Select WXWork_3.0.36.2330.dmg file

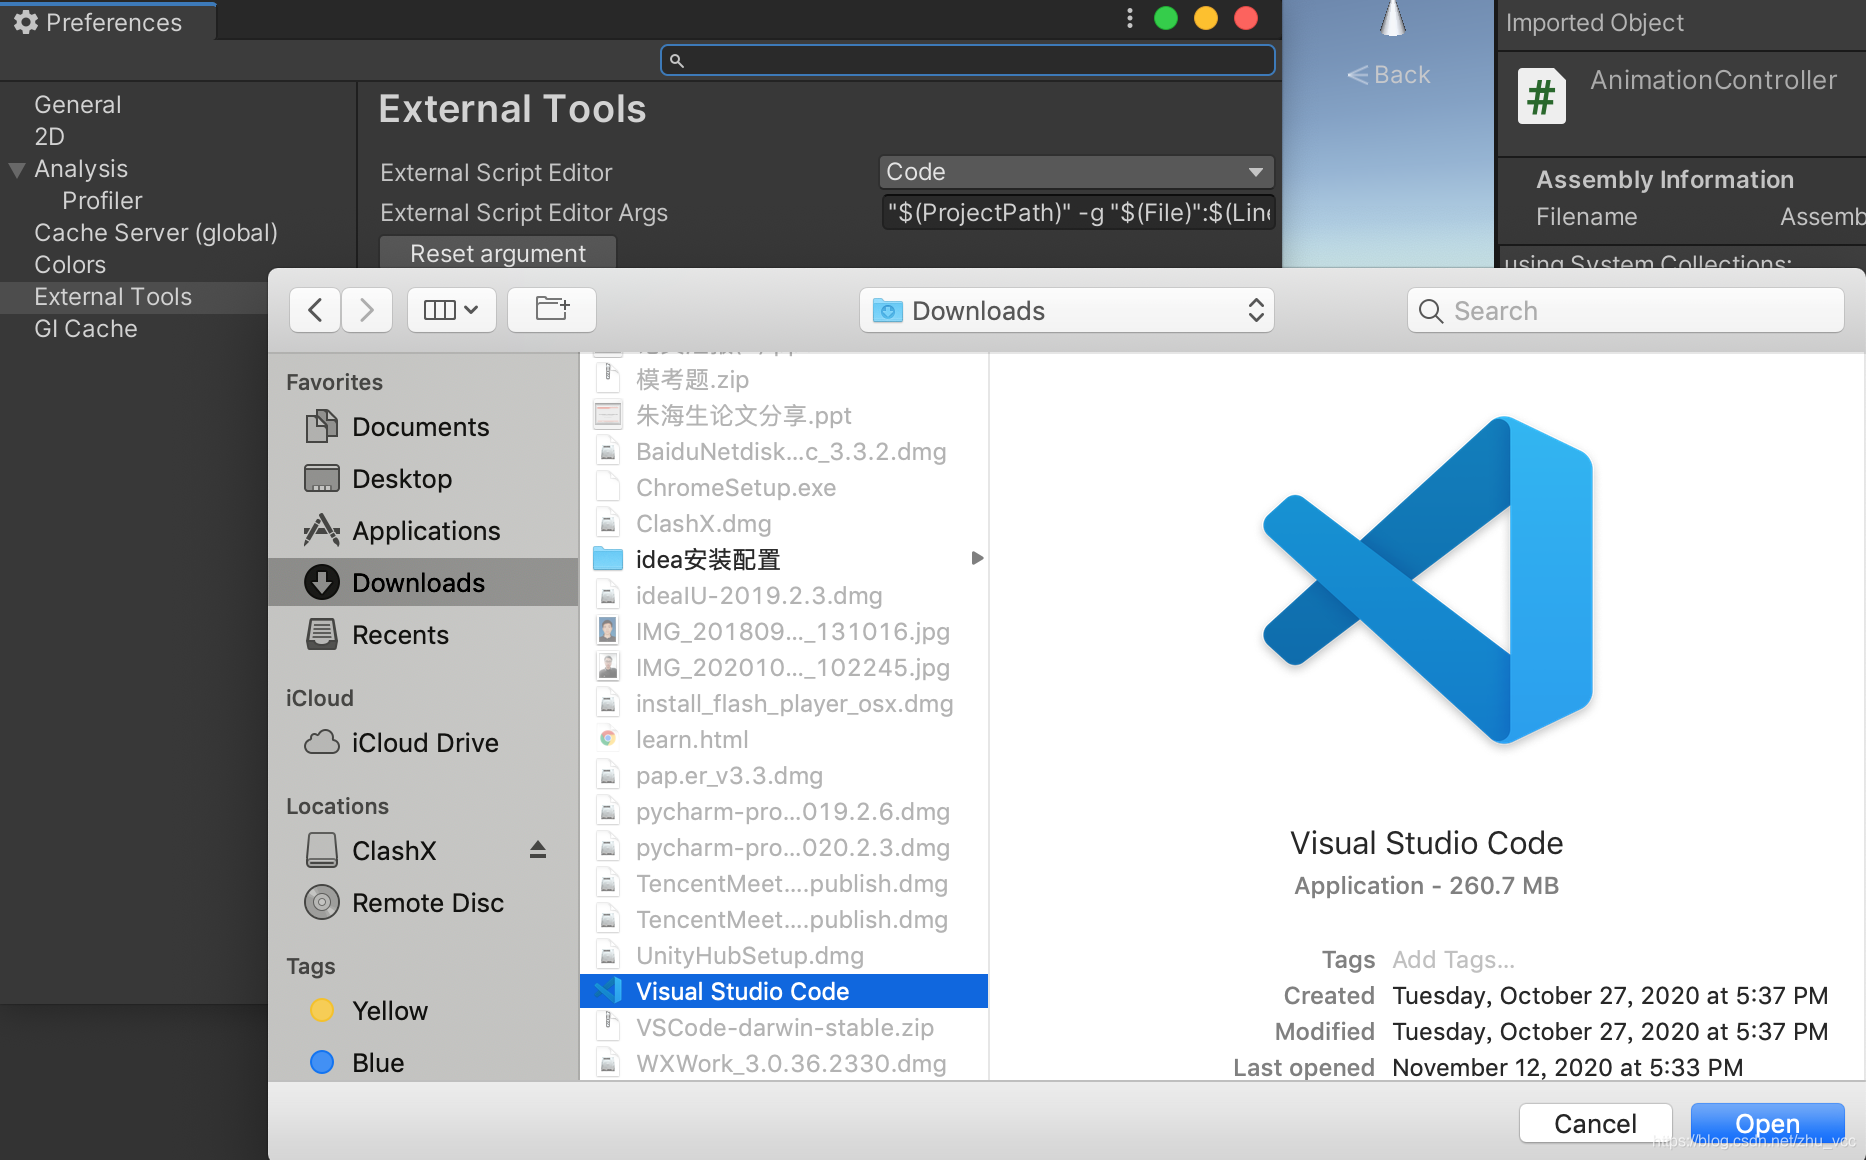(784, 1064)
